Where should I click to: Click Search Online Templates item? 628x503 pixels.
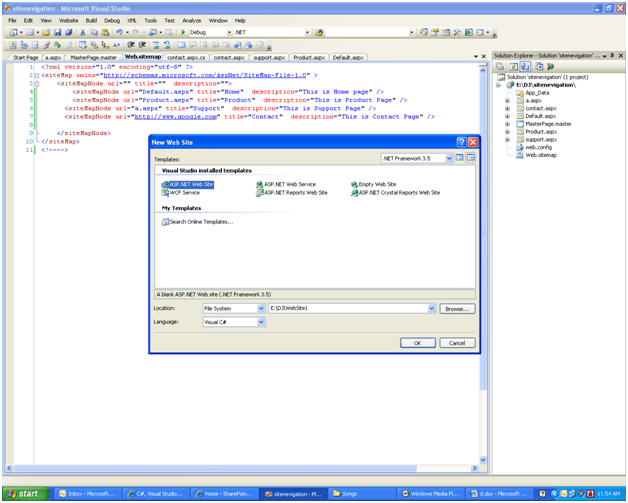[x=200, y=222]
